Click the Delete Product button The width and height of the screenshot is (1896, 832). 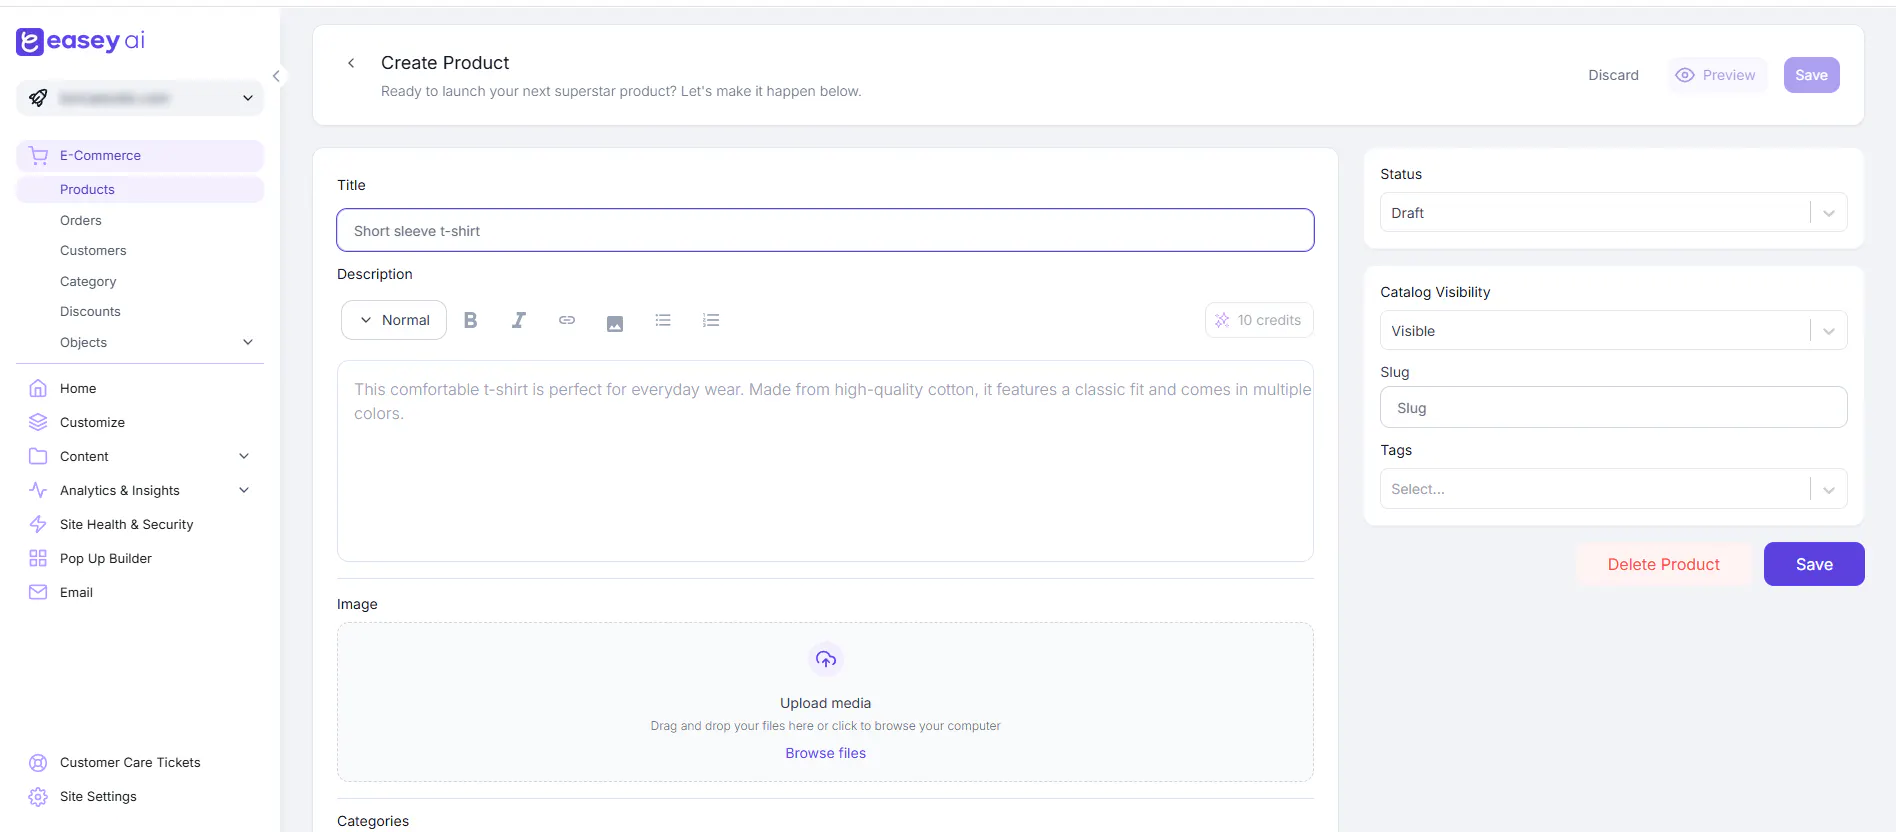[1663, 564]
